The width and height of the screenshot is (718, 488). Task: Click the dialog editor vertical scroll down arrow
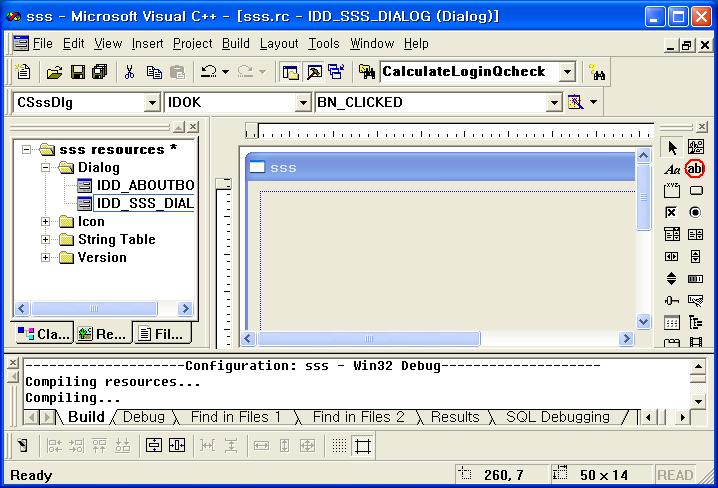click(x=643, y=321)
